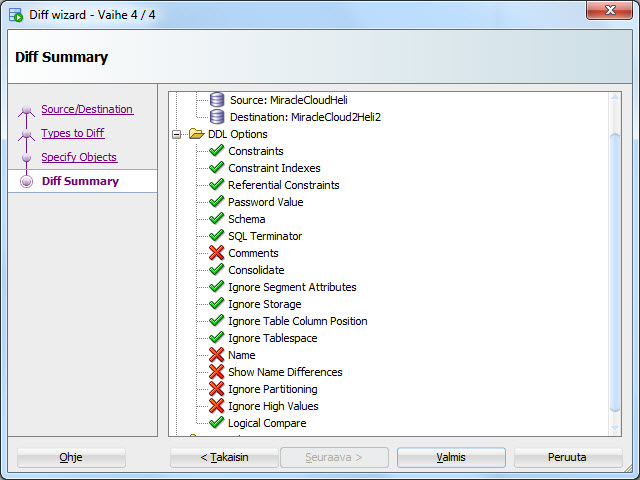Viewport: 640px width, 480px height.
Task: Click the Destination database icon for MiracleCloud2Heli2
Action: [x=217, y=117]
